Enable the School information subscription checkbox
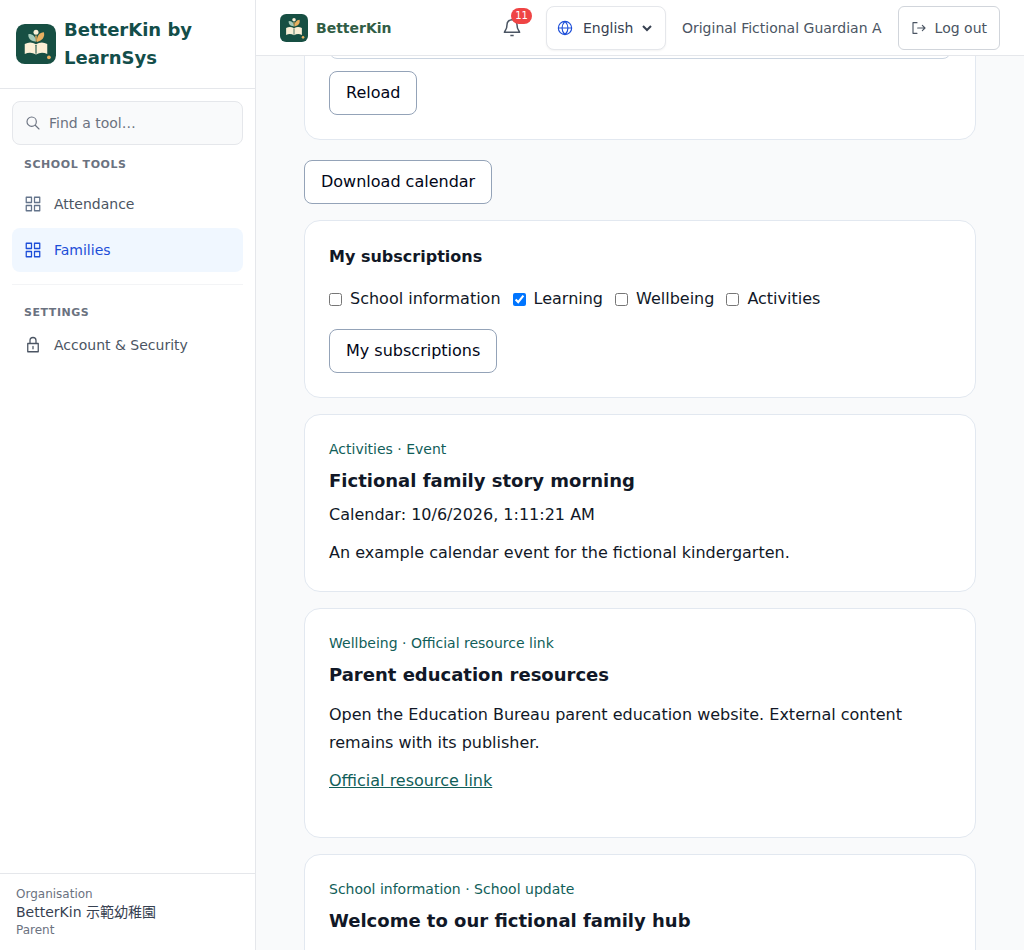This screenshot has width=1024, height=950. [336, 299]
